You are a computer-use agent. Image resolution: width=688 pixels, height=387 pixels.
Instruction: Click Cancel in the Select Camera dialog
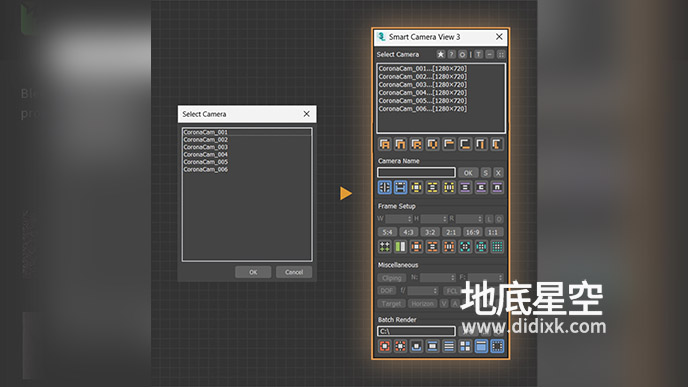[x=294, y=272]
